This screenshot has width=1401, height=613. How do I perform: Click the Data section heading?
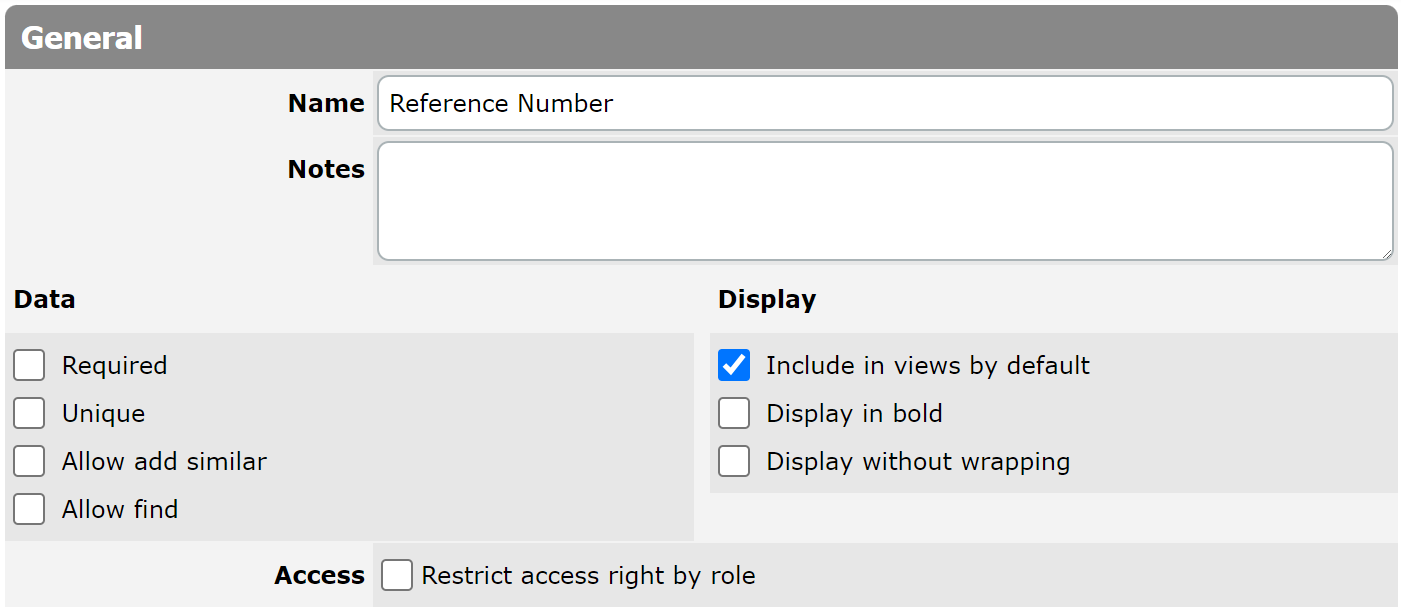point(45,299)
